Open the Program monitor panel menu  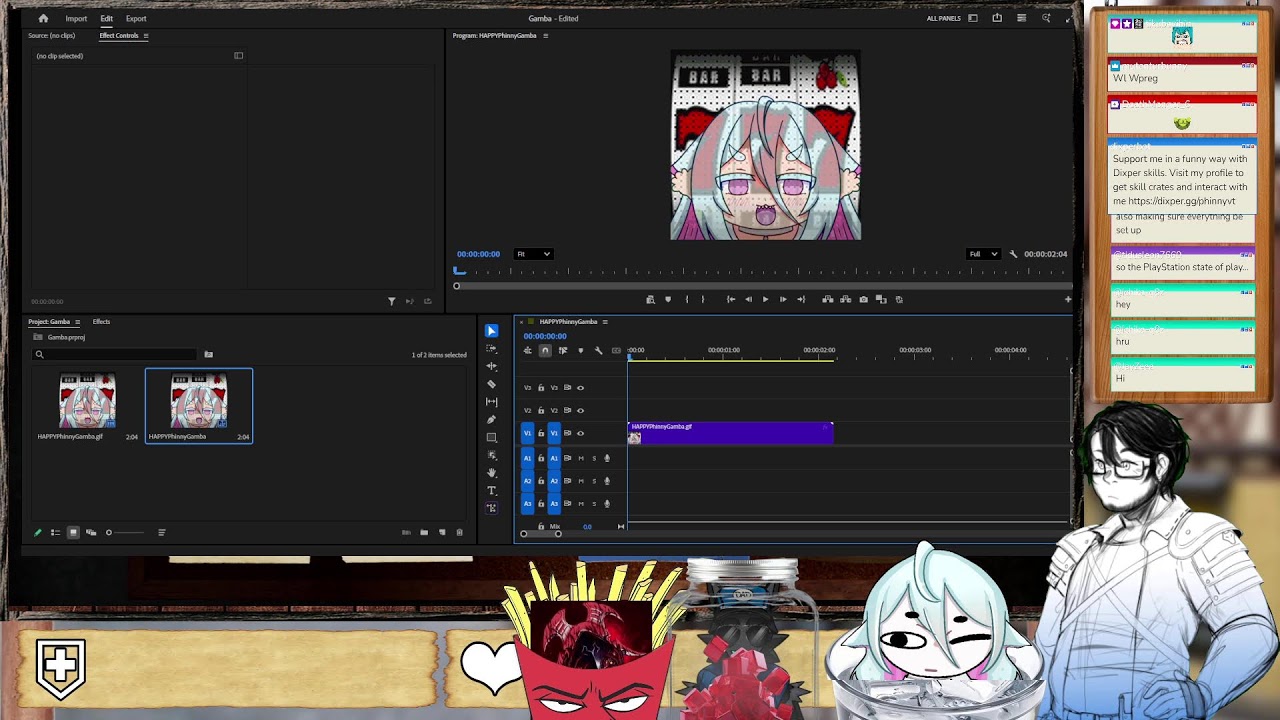pos(545,36)
